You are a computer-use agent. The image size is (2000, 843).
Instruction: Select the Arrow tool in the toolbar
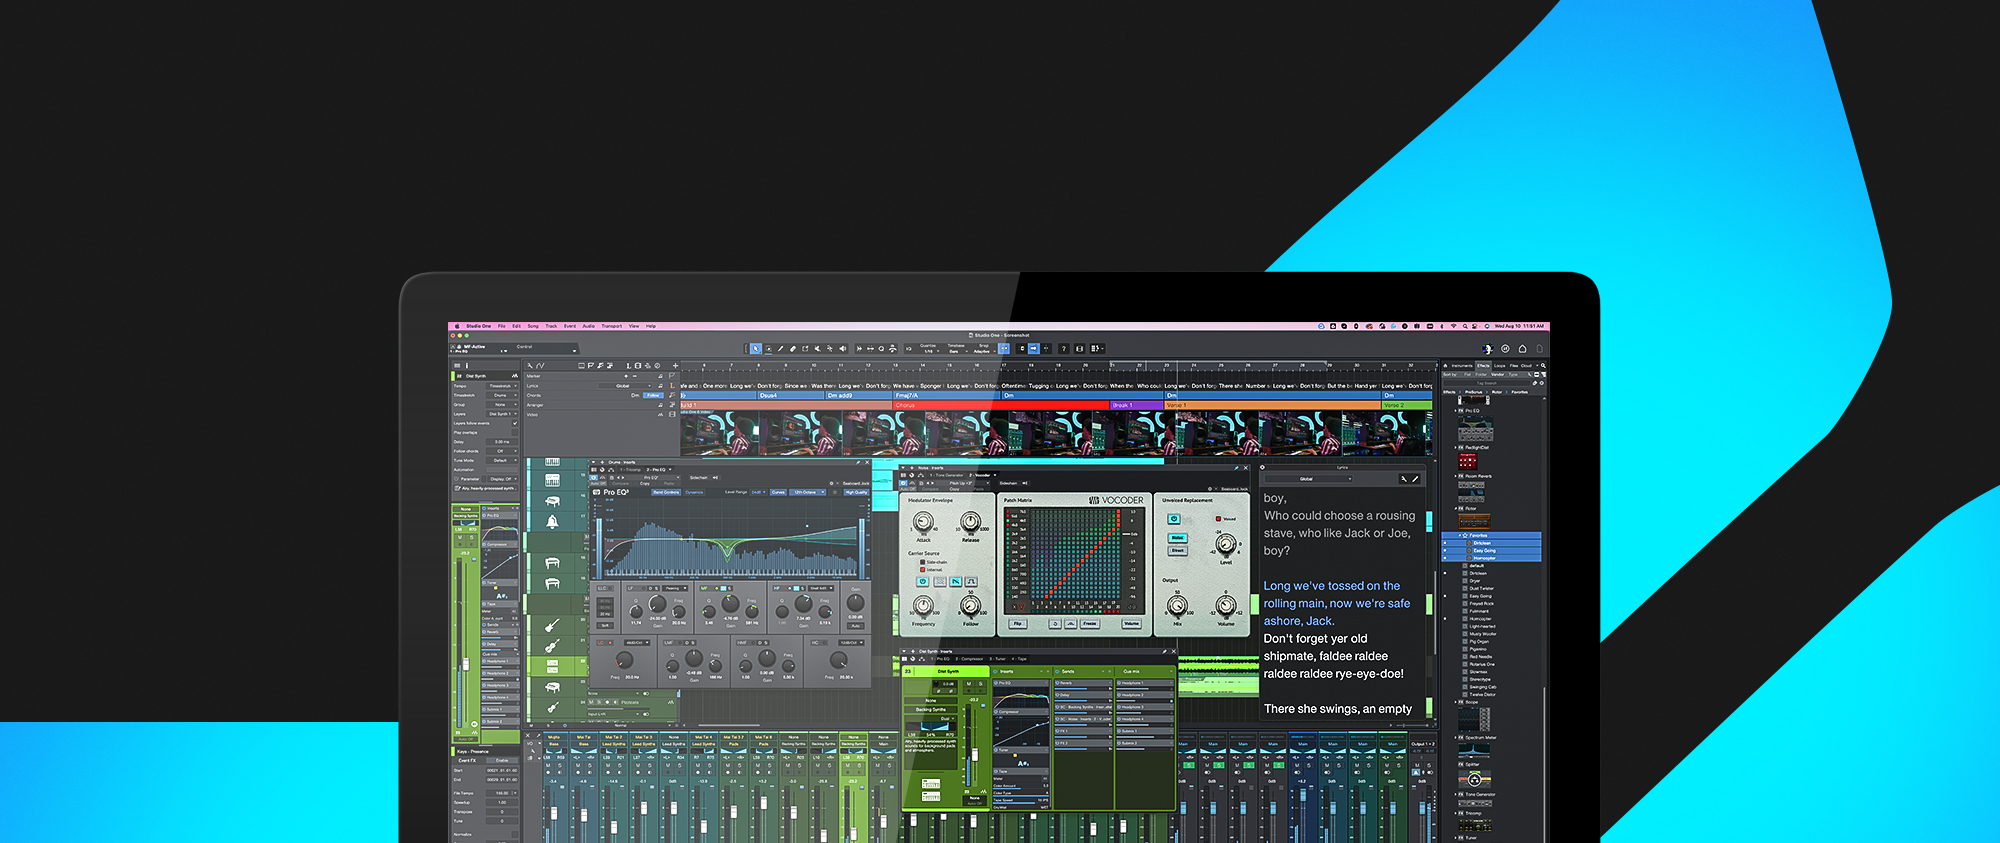pos(756,349)
